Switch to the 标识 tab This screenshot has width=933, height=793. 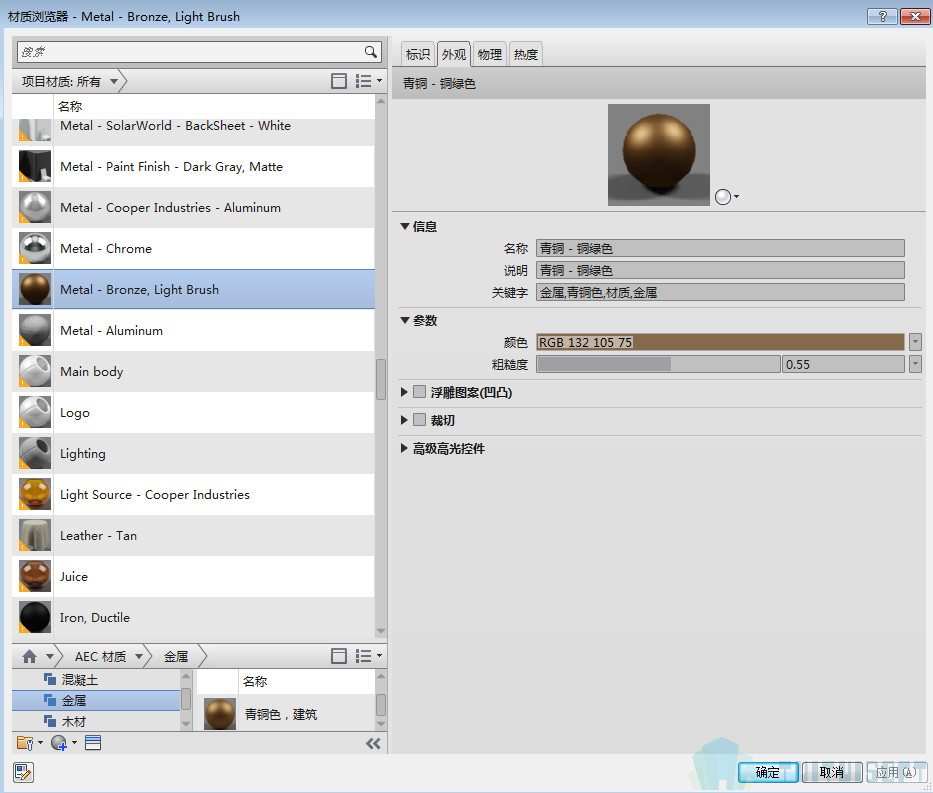pyautogui.click(x=417, y=54)
